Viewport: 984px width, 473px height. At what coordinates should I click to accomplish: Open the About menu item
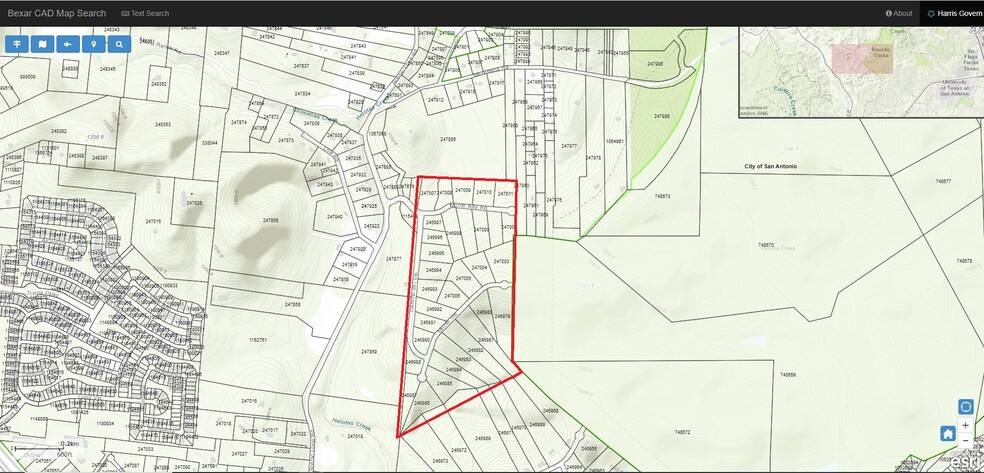click(x=899, y=13)
